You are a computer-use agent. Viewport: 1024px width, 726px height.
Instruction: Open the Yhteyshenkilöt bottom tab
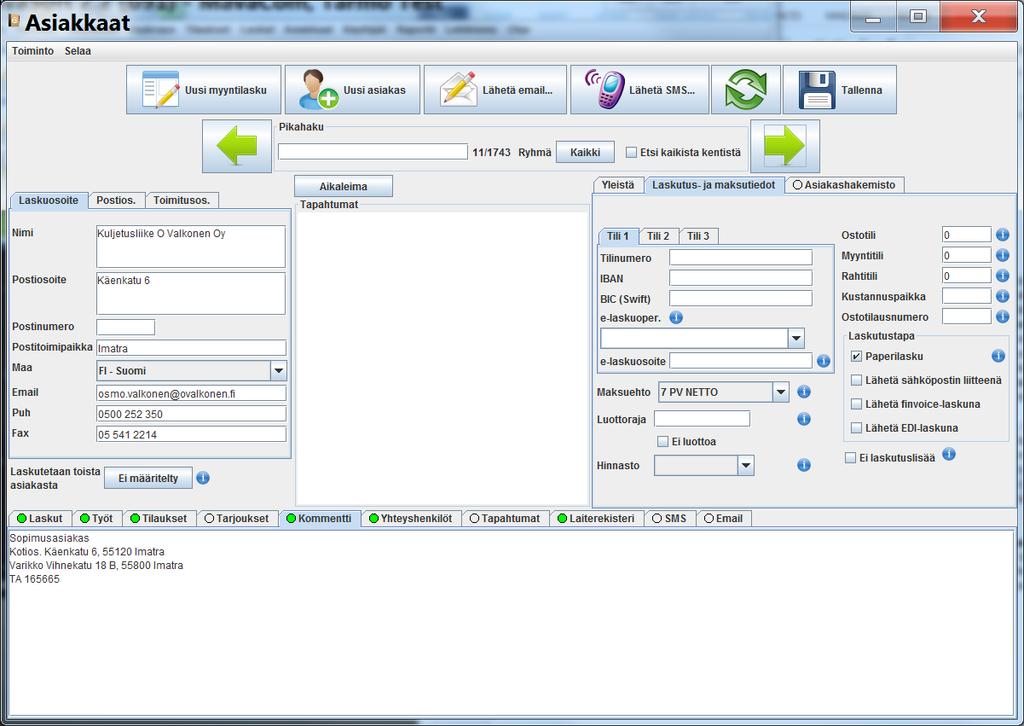tap(411, 518)
